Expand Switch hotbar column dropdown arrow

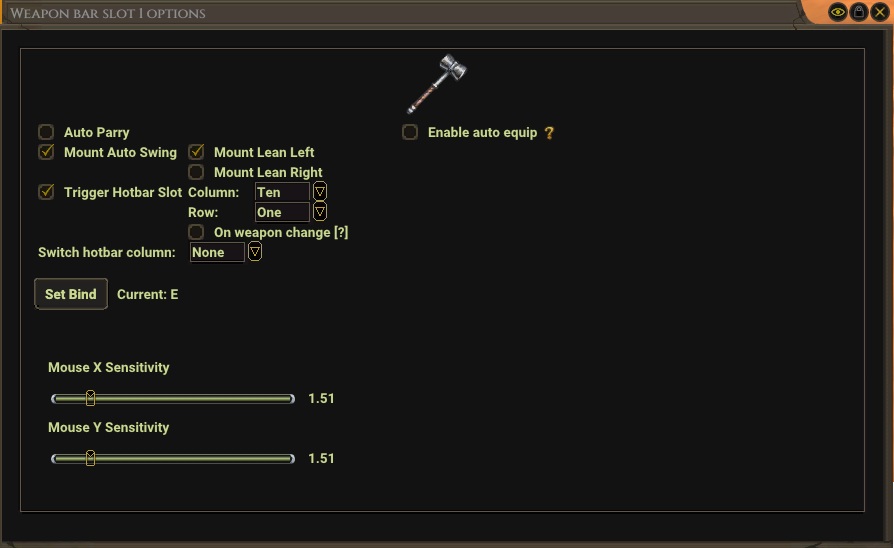pyautogui.click(x=255, y=252)
